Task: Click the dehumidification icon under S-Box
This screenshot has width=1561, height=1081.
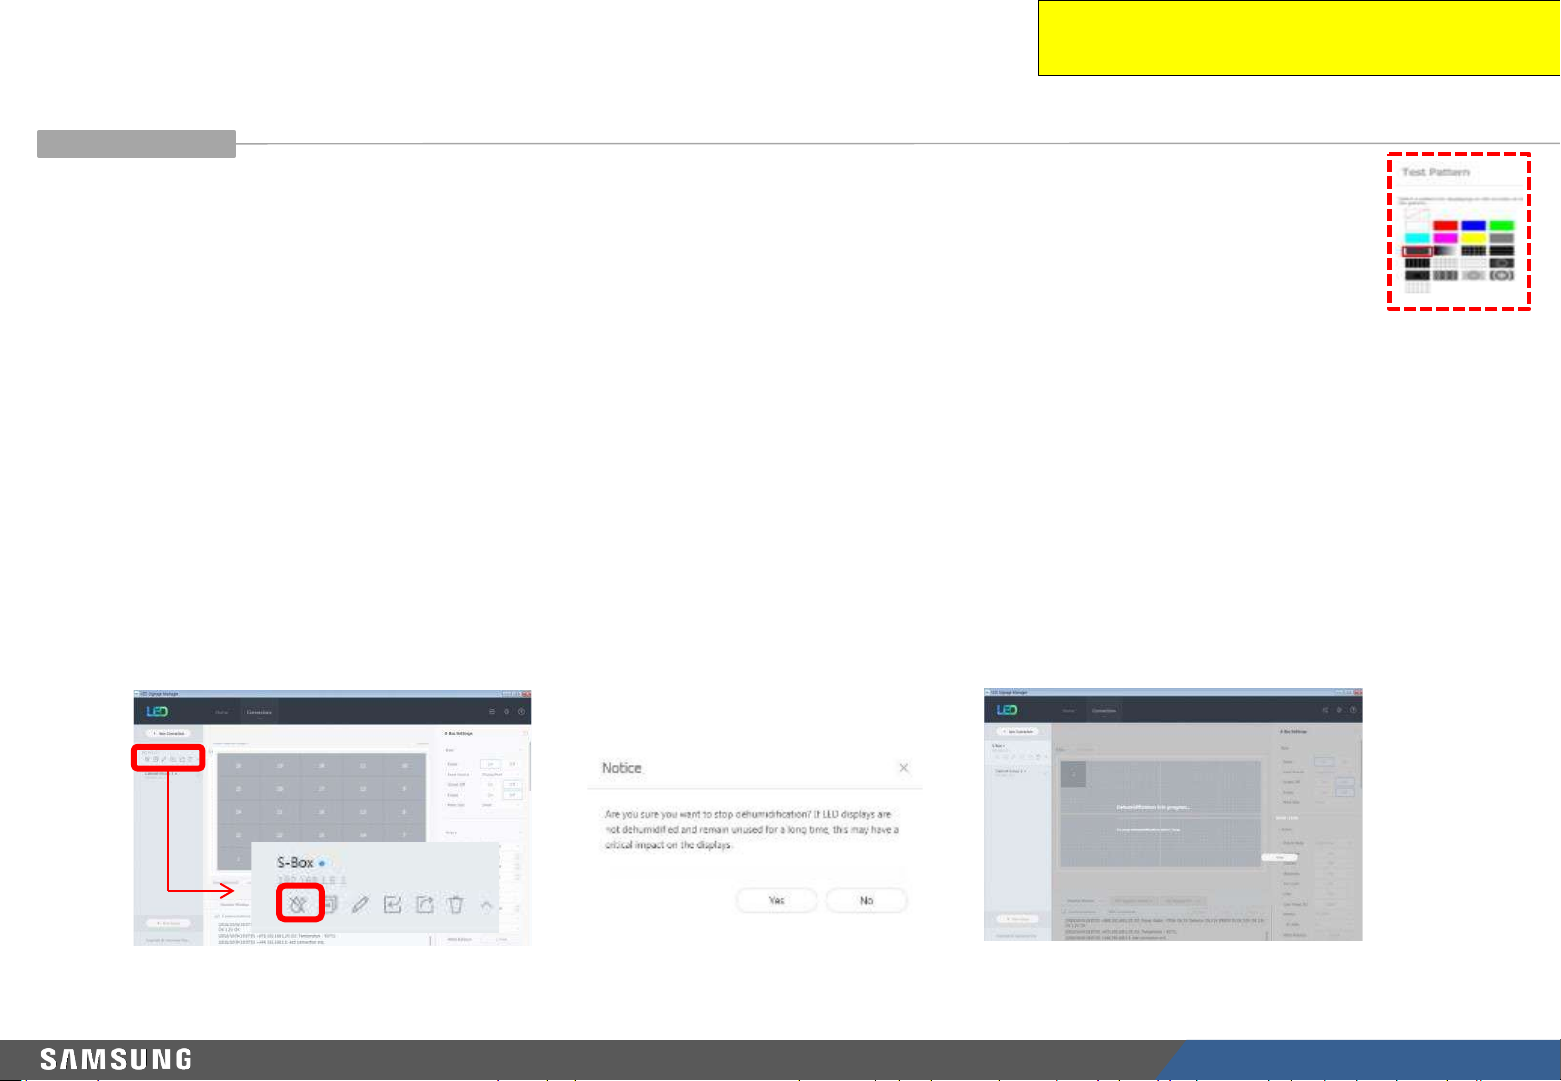Action: pyautogui.click(x=298, y=904)
